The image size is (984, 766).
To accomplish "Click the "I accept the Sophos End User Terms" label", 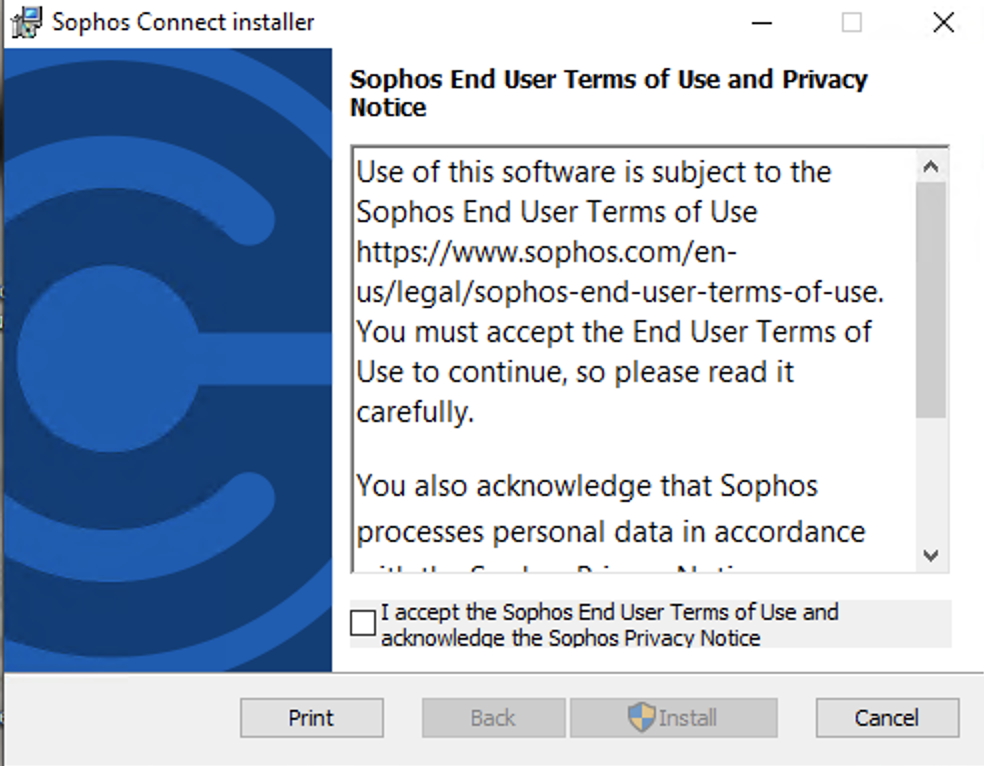I will (x=609, y=624).
